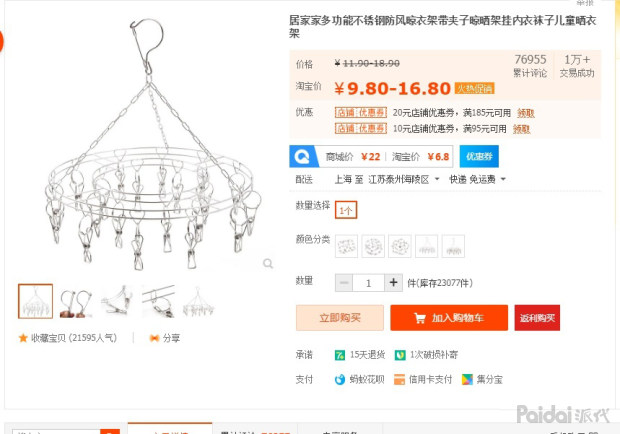The image size is (620, 434).
Task: Decrease quantity with the minus button
Action: (x=344, y=283)
